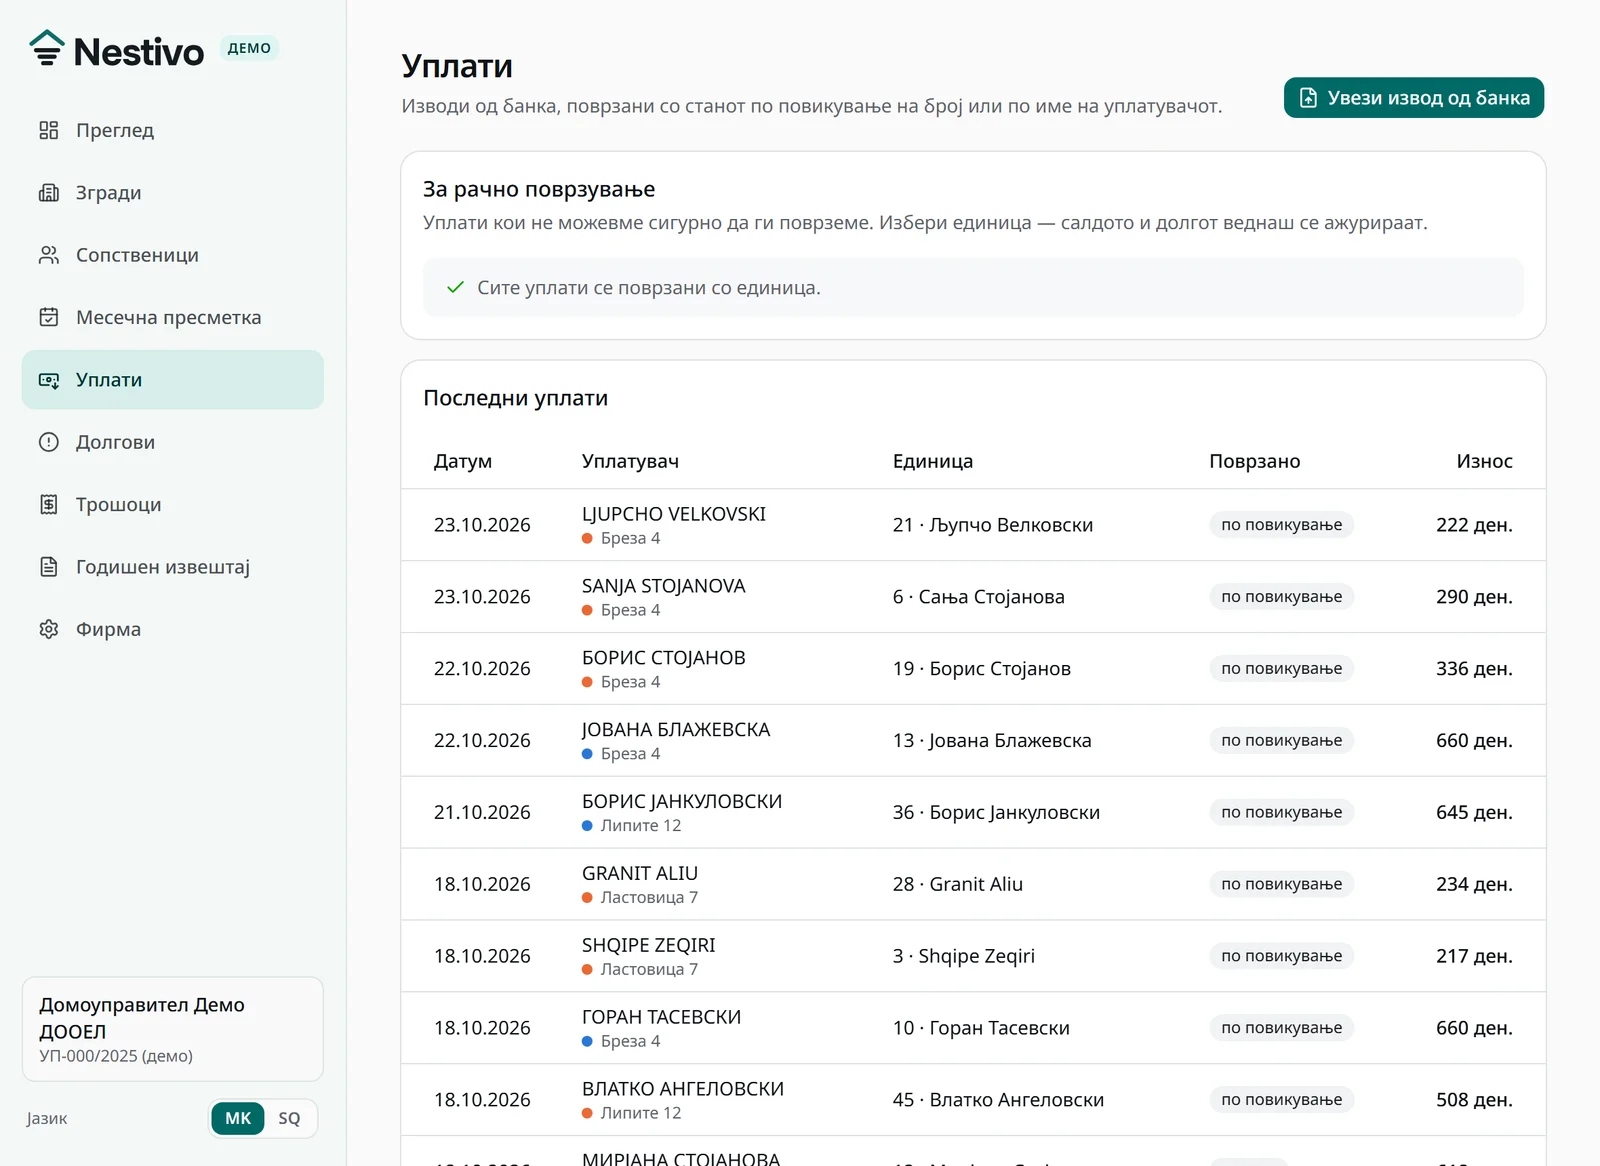Click the Домоуправител Демо ДООЕЛ company card
The image size is (1600, 1166).
tap(173, 1029)
